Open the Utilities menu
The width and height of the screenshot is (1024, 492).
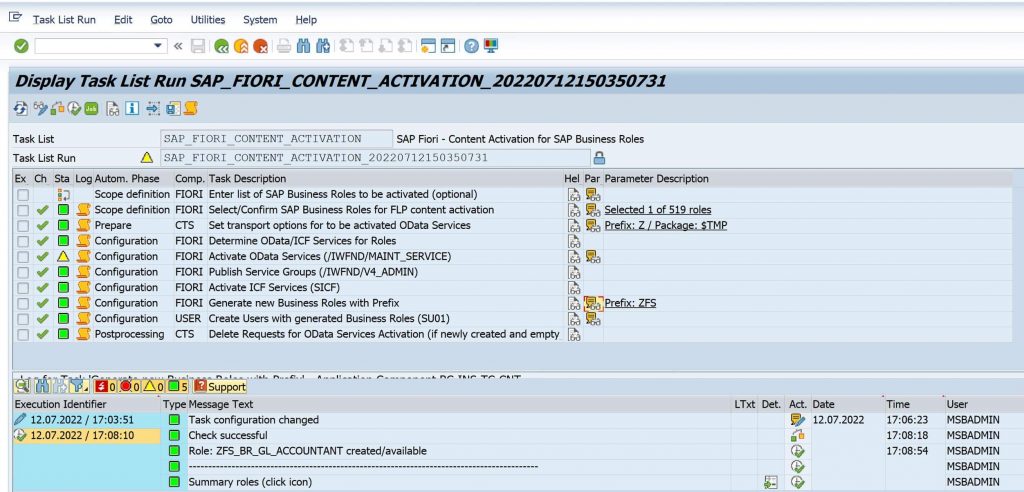pos(208,20)
